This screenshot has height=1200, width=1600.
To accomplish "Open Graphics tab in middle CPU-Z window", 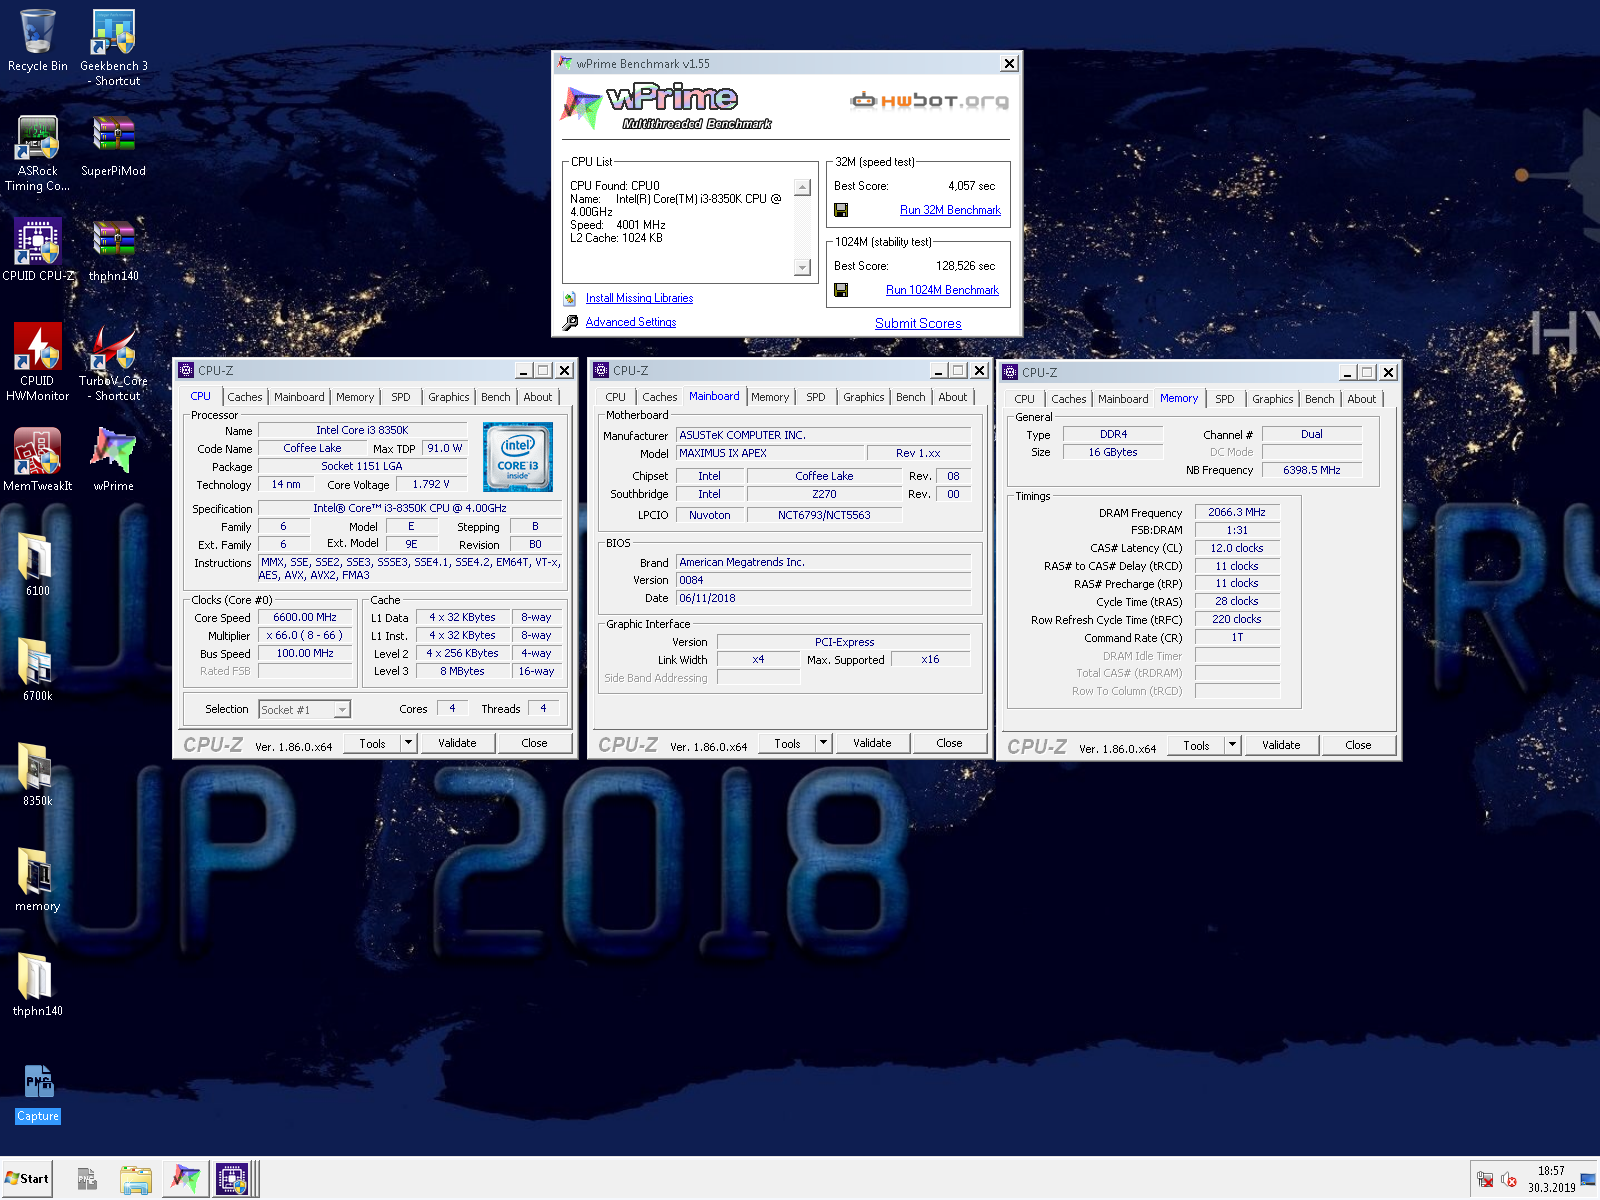I will click(863, 397).
